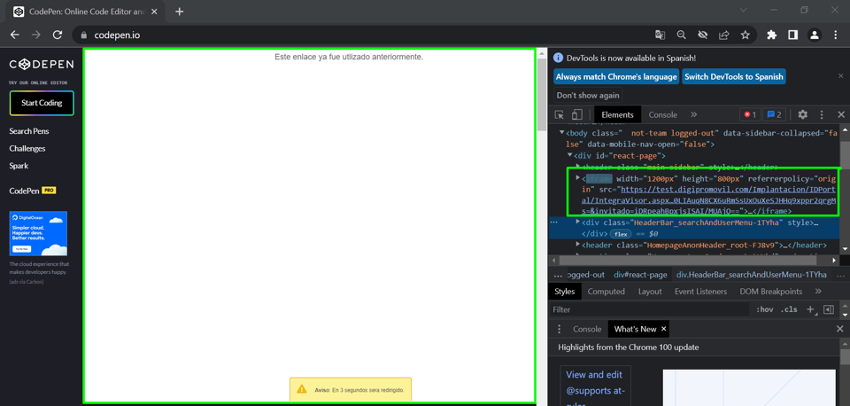
Task: Toggle the device toolbar icon
Action: 577,115
